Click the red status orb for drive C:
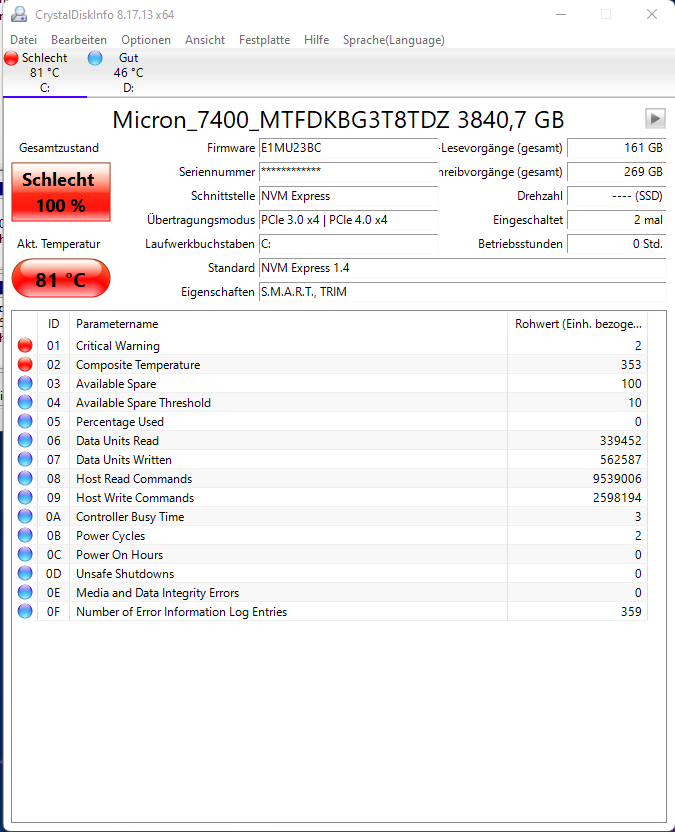This screenshot has height=832, width=675. [11, 58]
